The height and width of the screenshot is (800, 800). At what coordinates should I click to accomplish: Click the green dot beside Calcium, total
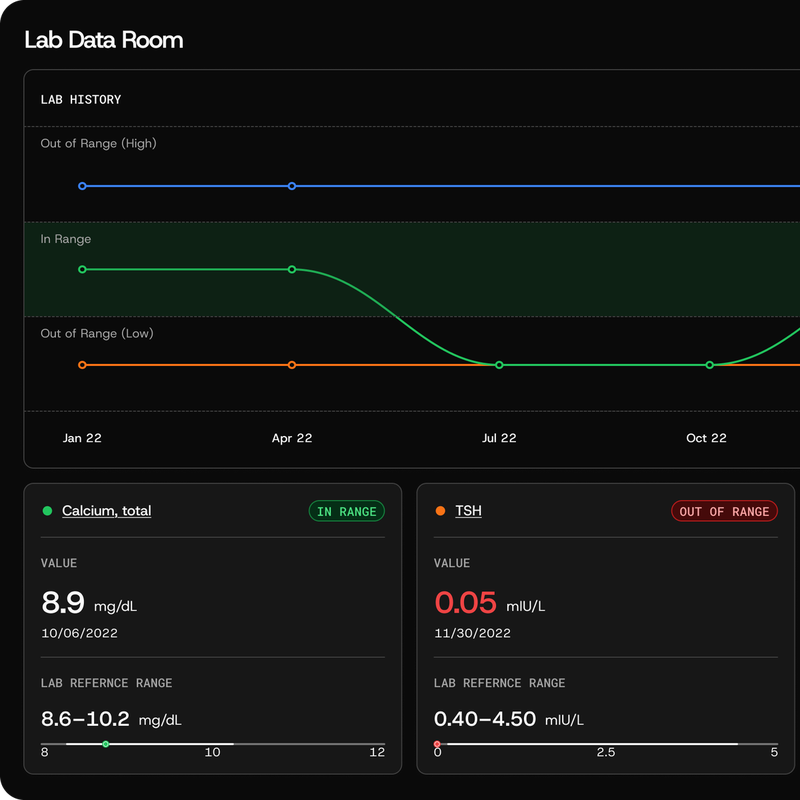(x=47, y=511)
